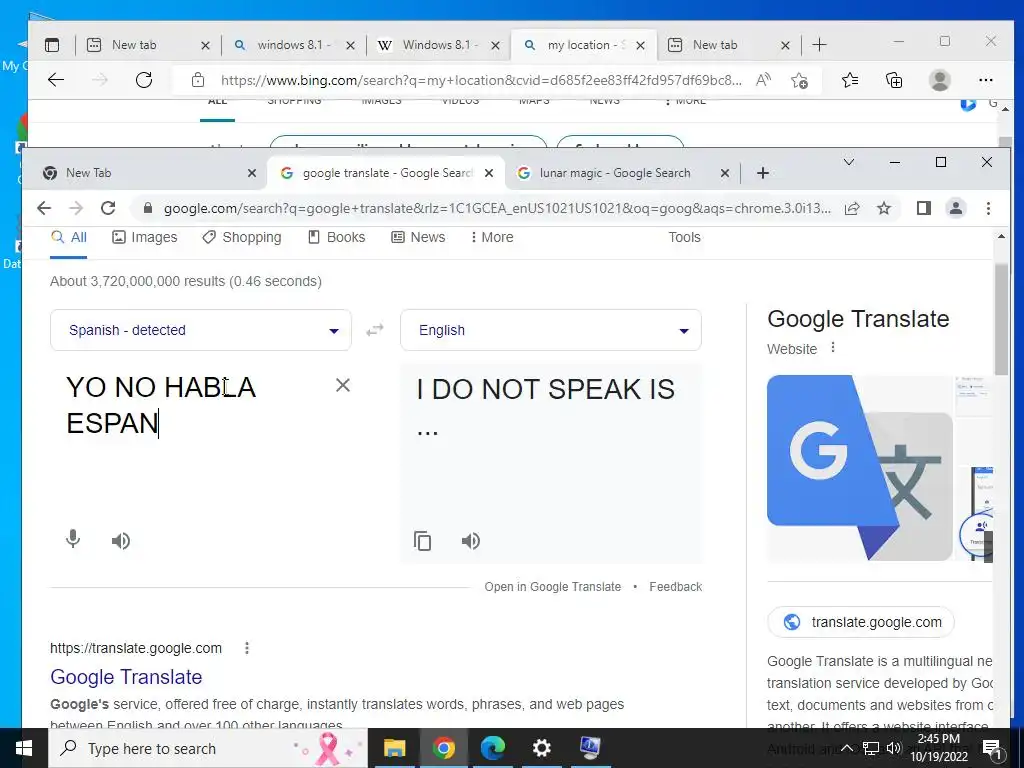Click the microphone icon for voice input
The width and height of the screenshot is (1024, 768).
(73, 539)
